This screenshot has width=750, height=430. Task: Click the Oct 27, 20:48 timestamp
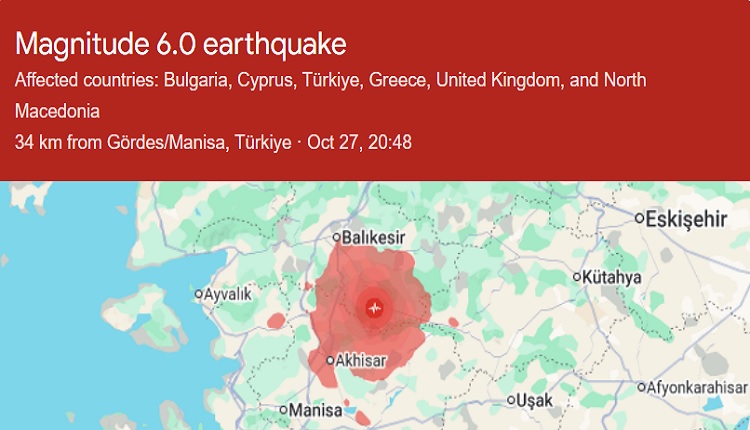(360, 142)
